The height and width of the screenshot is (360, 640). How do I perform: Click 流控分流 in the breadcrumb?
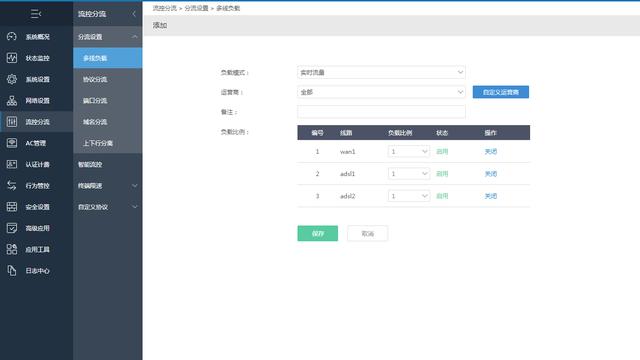(x=164, y=8)
